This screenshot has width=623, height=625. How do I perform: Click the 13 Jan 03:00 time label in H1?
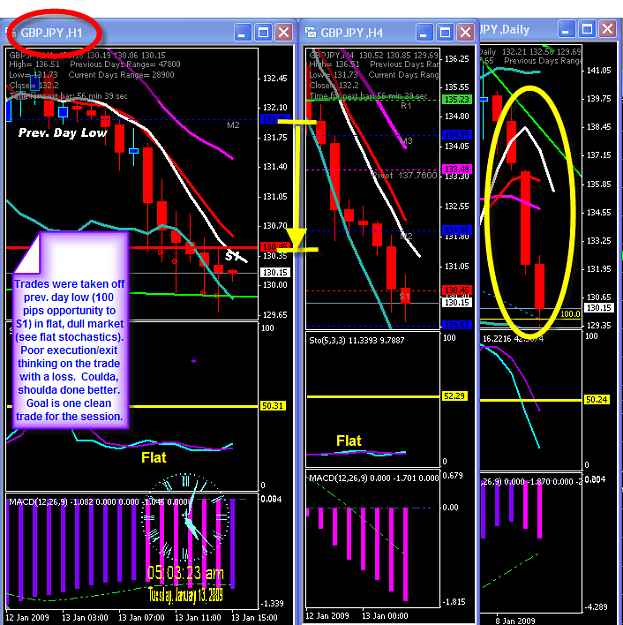pos(85,617)
